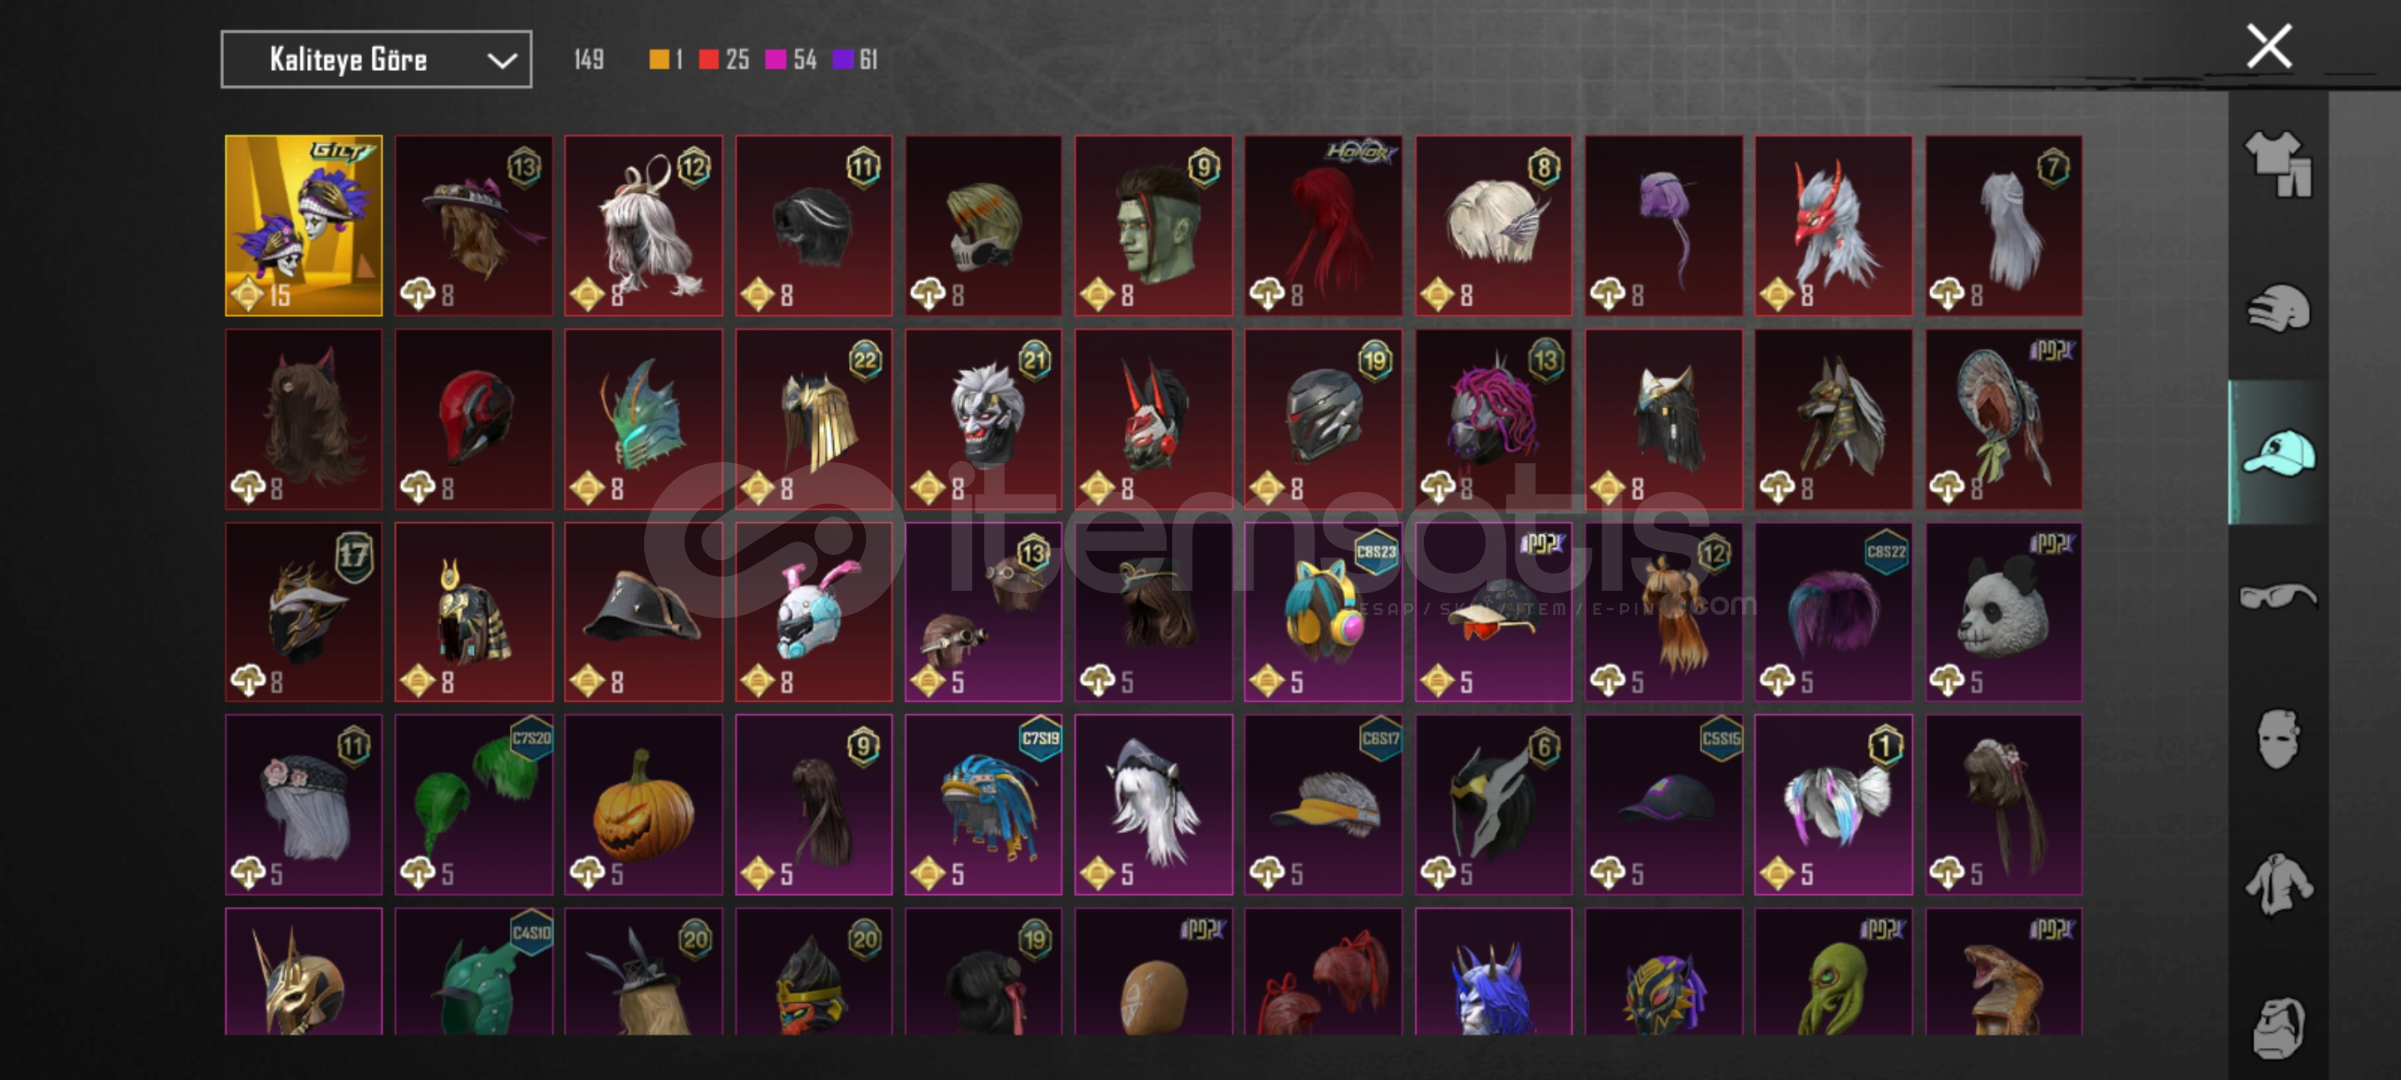
Task: Expand the Kaliteye Göre sort dropdown
Action: (x=376, y=60)
